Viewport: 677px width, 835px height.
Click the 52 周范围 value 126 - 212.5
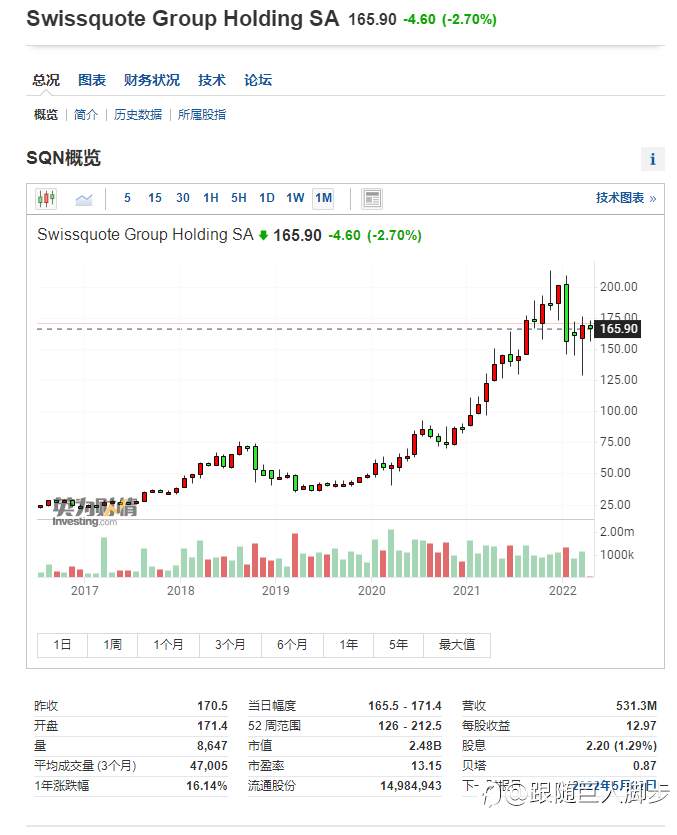tap(410, 726)
